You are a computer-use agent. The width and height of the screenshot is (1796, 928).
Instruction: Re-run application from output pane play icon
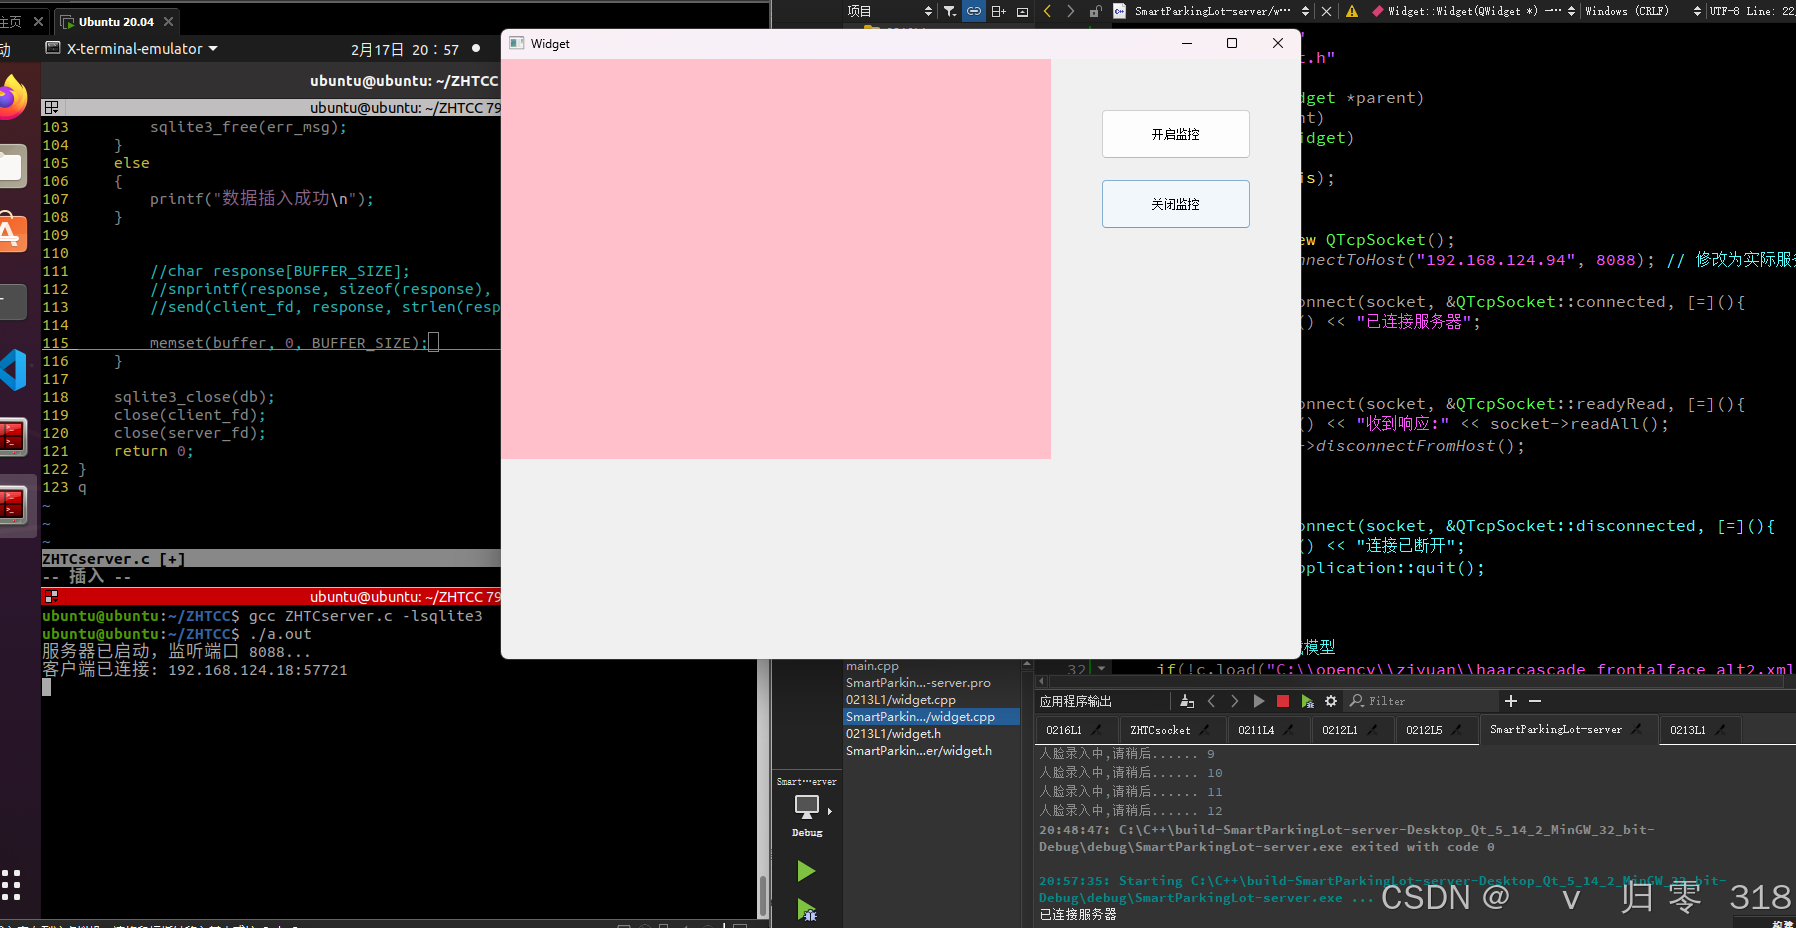tap(1259, 701)
